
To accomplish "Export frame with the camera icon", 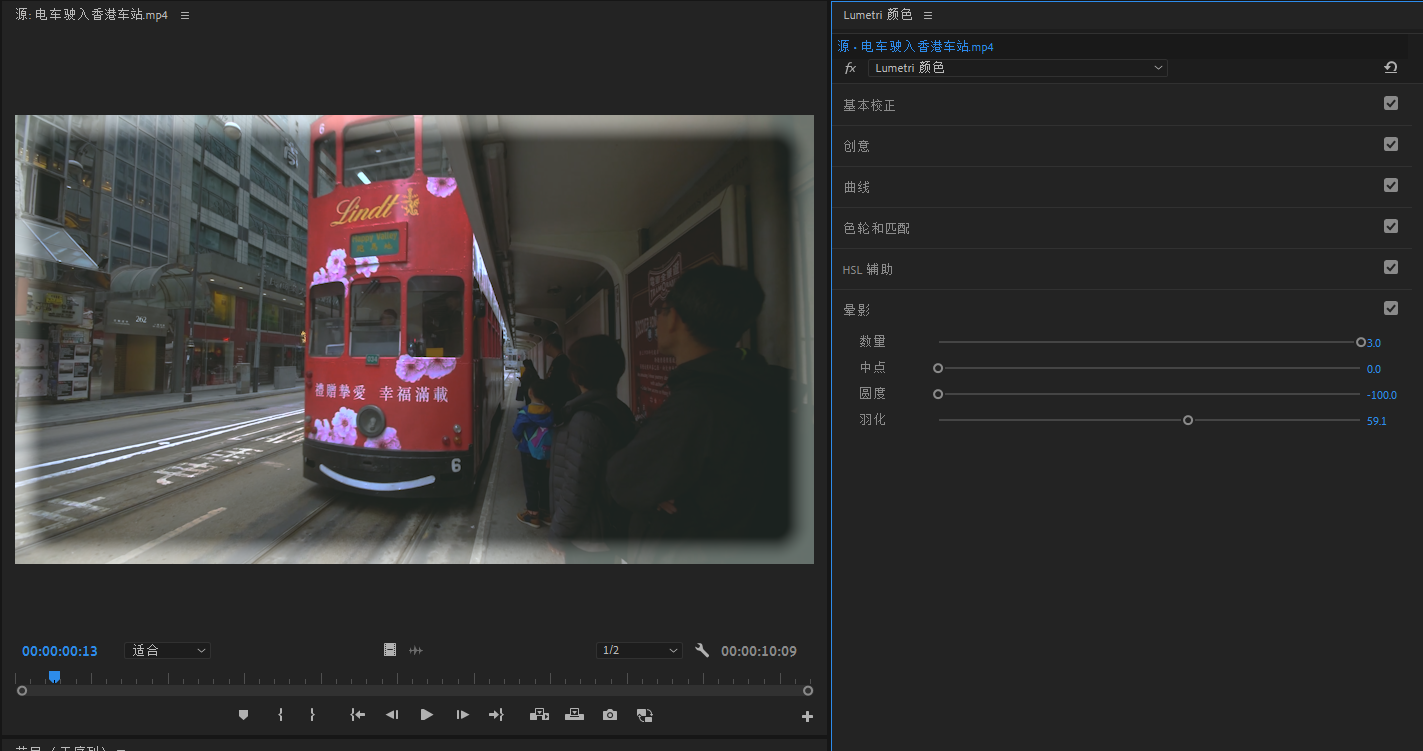I will point(610,715).
